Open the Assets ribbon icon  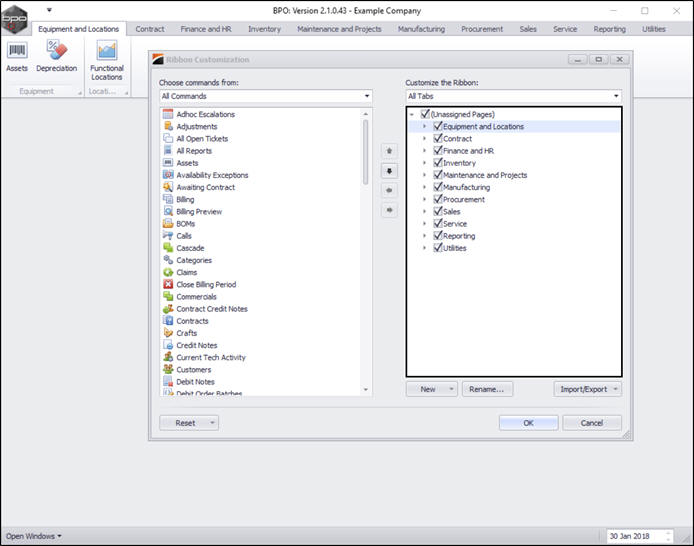[17, 56]
